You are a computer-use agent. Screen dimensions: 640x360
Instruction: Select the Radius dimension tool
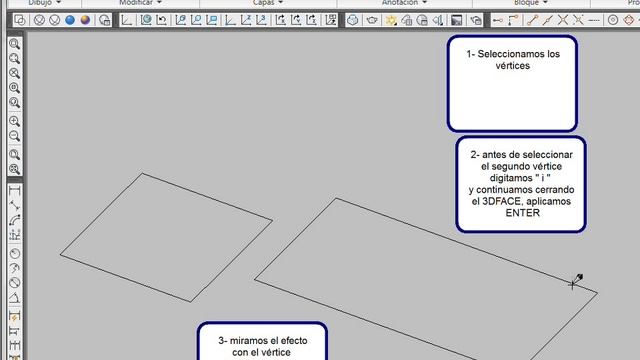pos(15,253)
